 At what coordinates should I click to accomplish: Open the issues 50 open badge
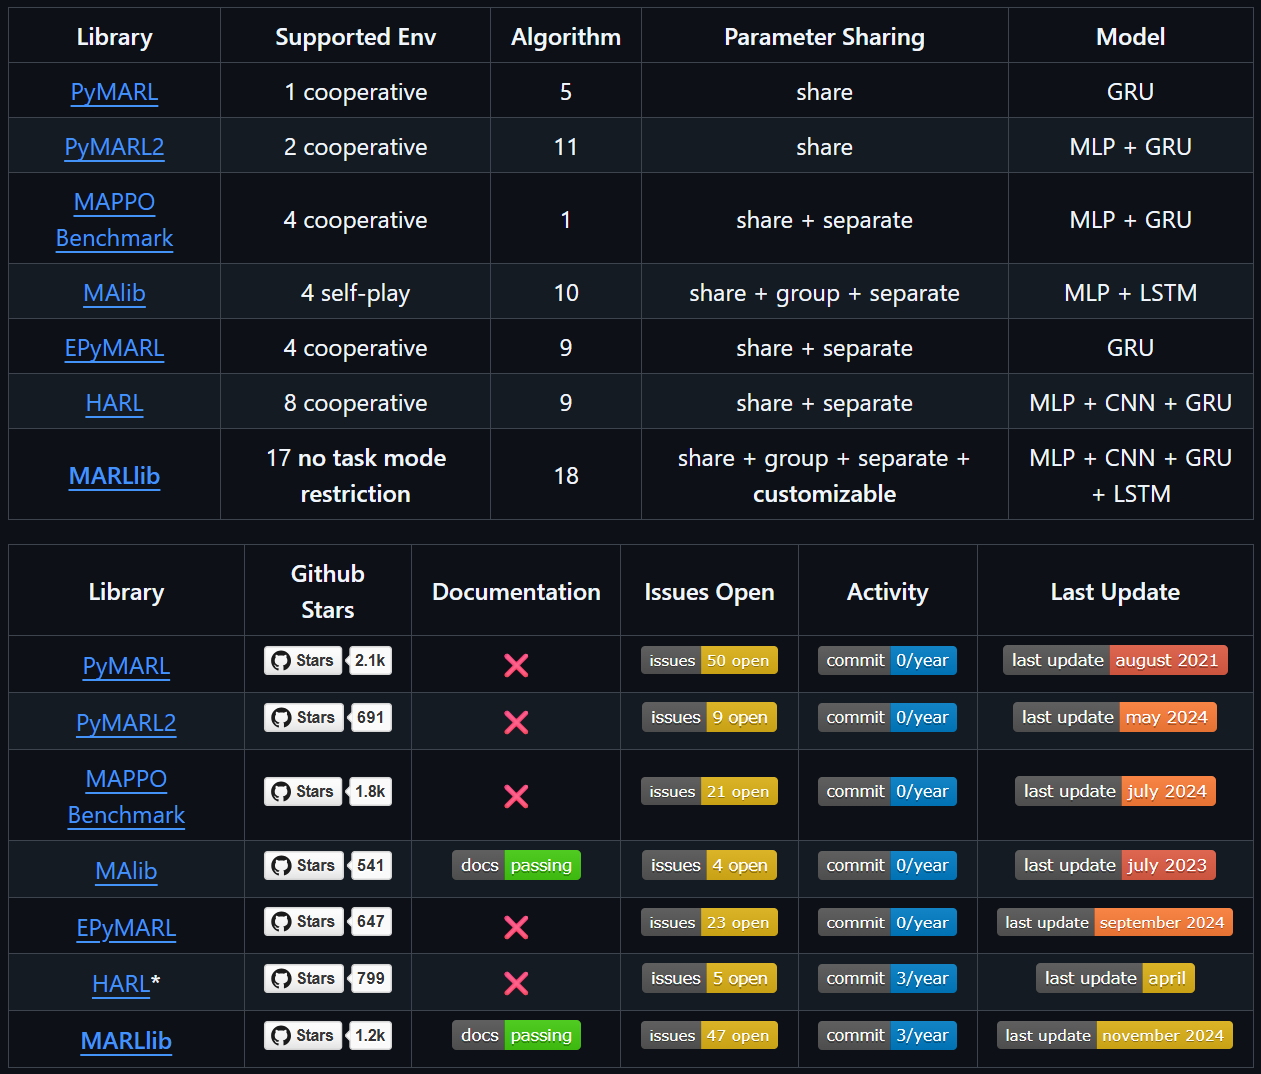pyautogui.click(x=709, y=660)
